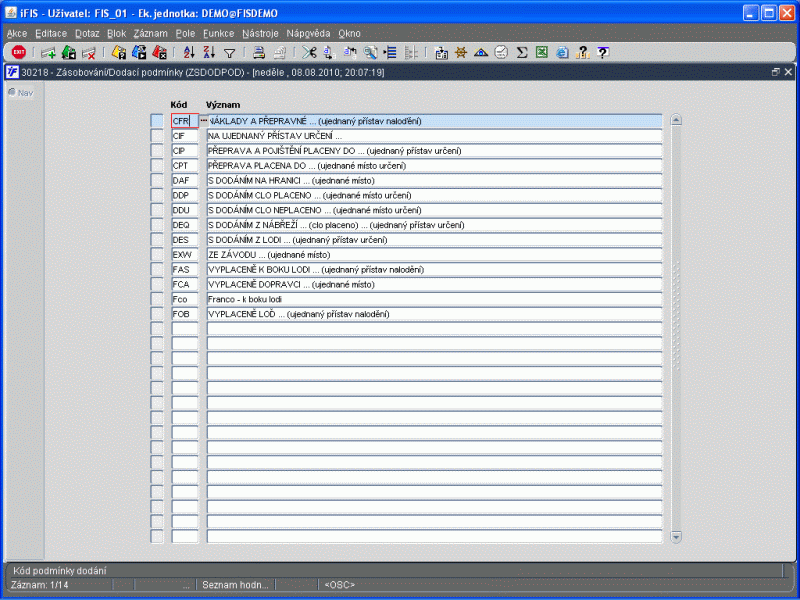Click the Internet Explorer browser icon
This screenshot has height=600, width=800.
[x=562, y=52]
